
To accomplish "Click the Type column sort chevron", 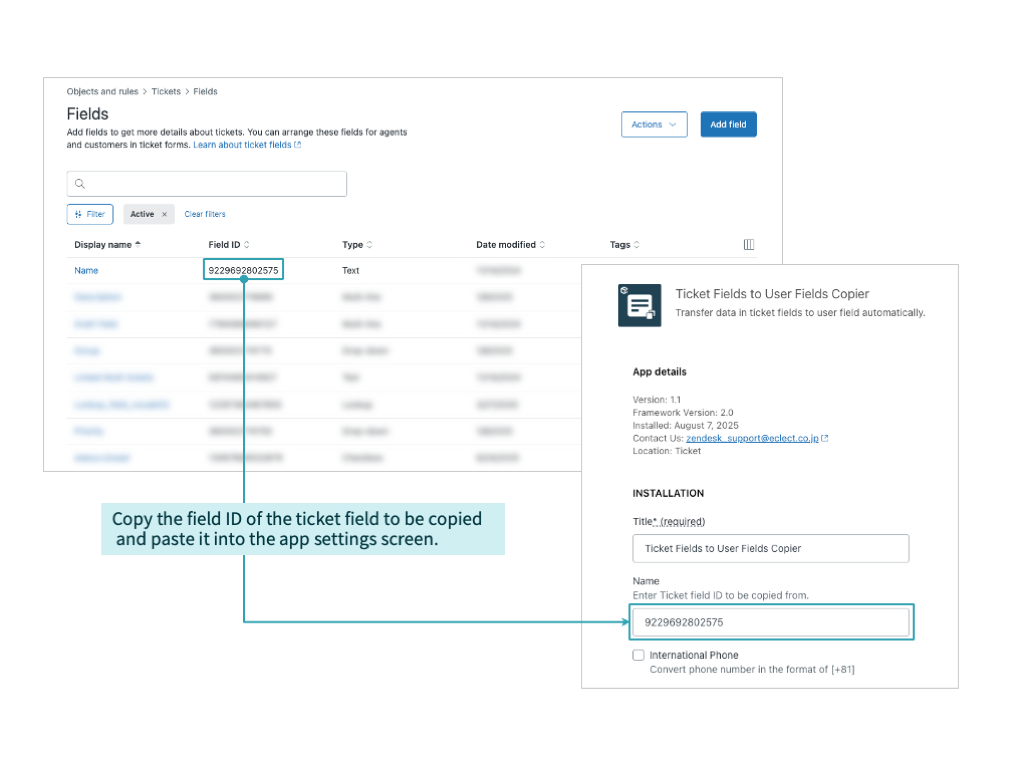I will tap(370, 244).
